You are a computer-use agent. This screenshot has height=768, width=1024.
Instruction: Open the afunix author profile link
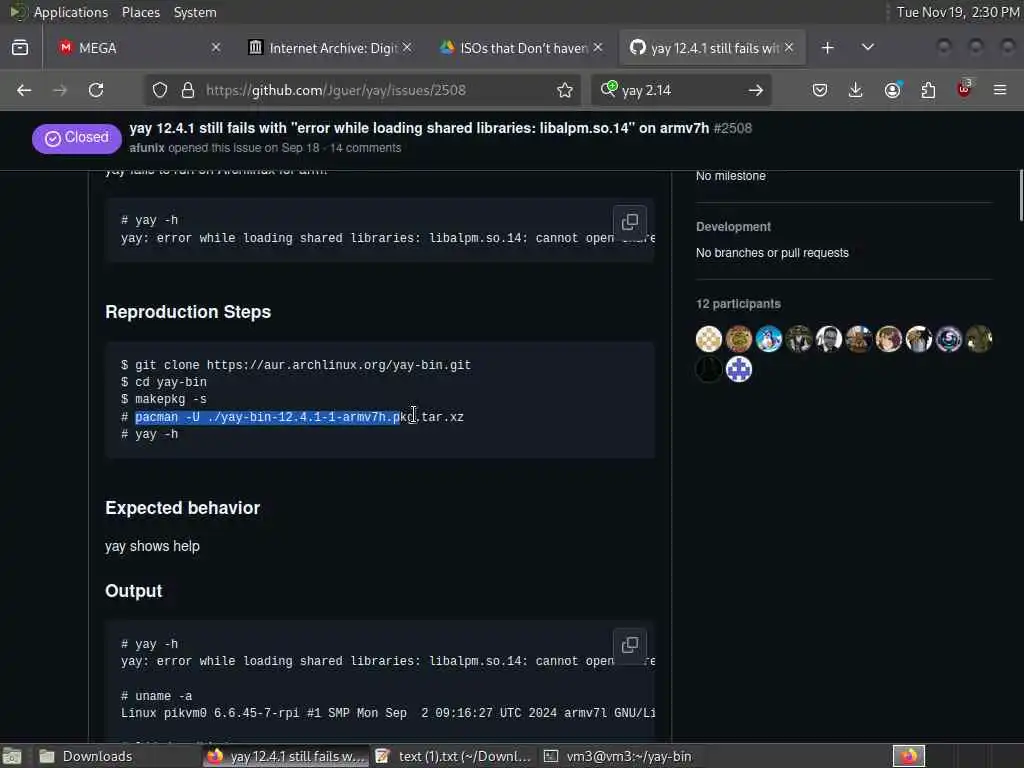pos(147,148)
